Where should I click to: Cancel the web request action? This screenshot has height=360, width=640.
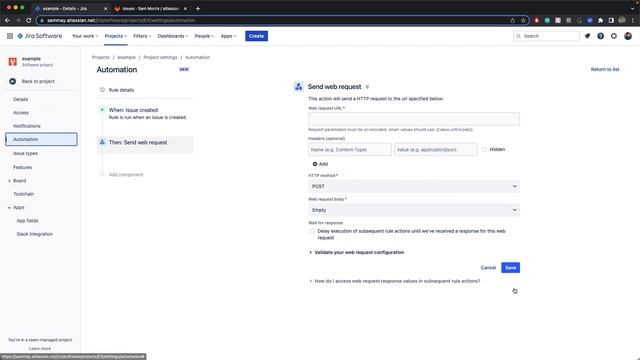(488, 268)
